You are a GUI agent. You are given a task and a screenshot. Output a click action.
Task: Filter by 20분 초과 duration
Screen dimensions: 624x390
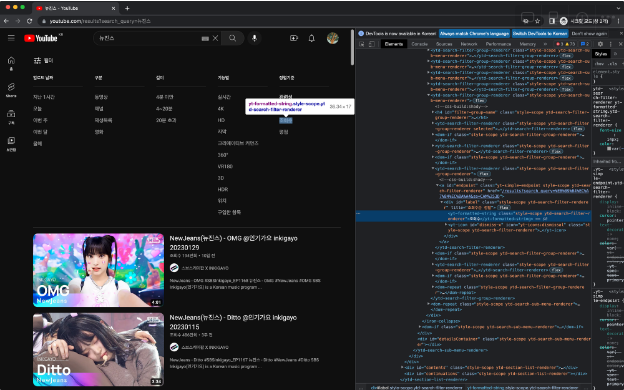166,120
